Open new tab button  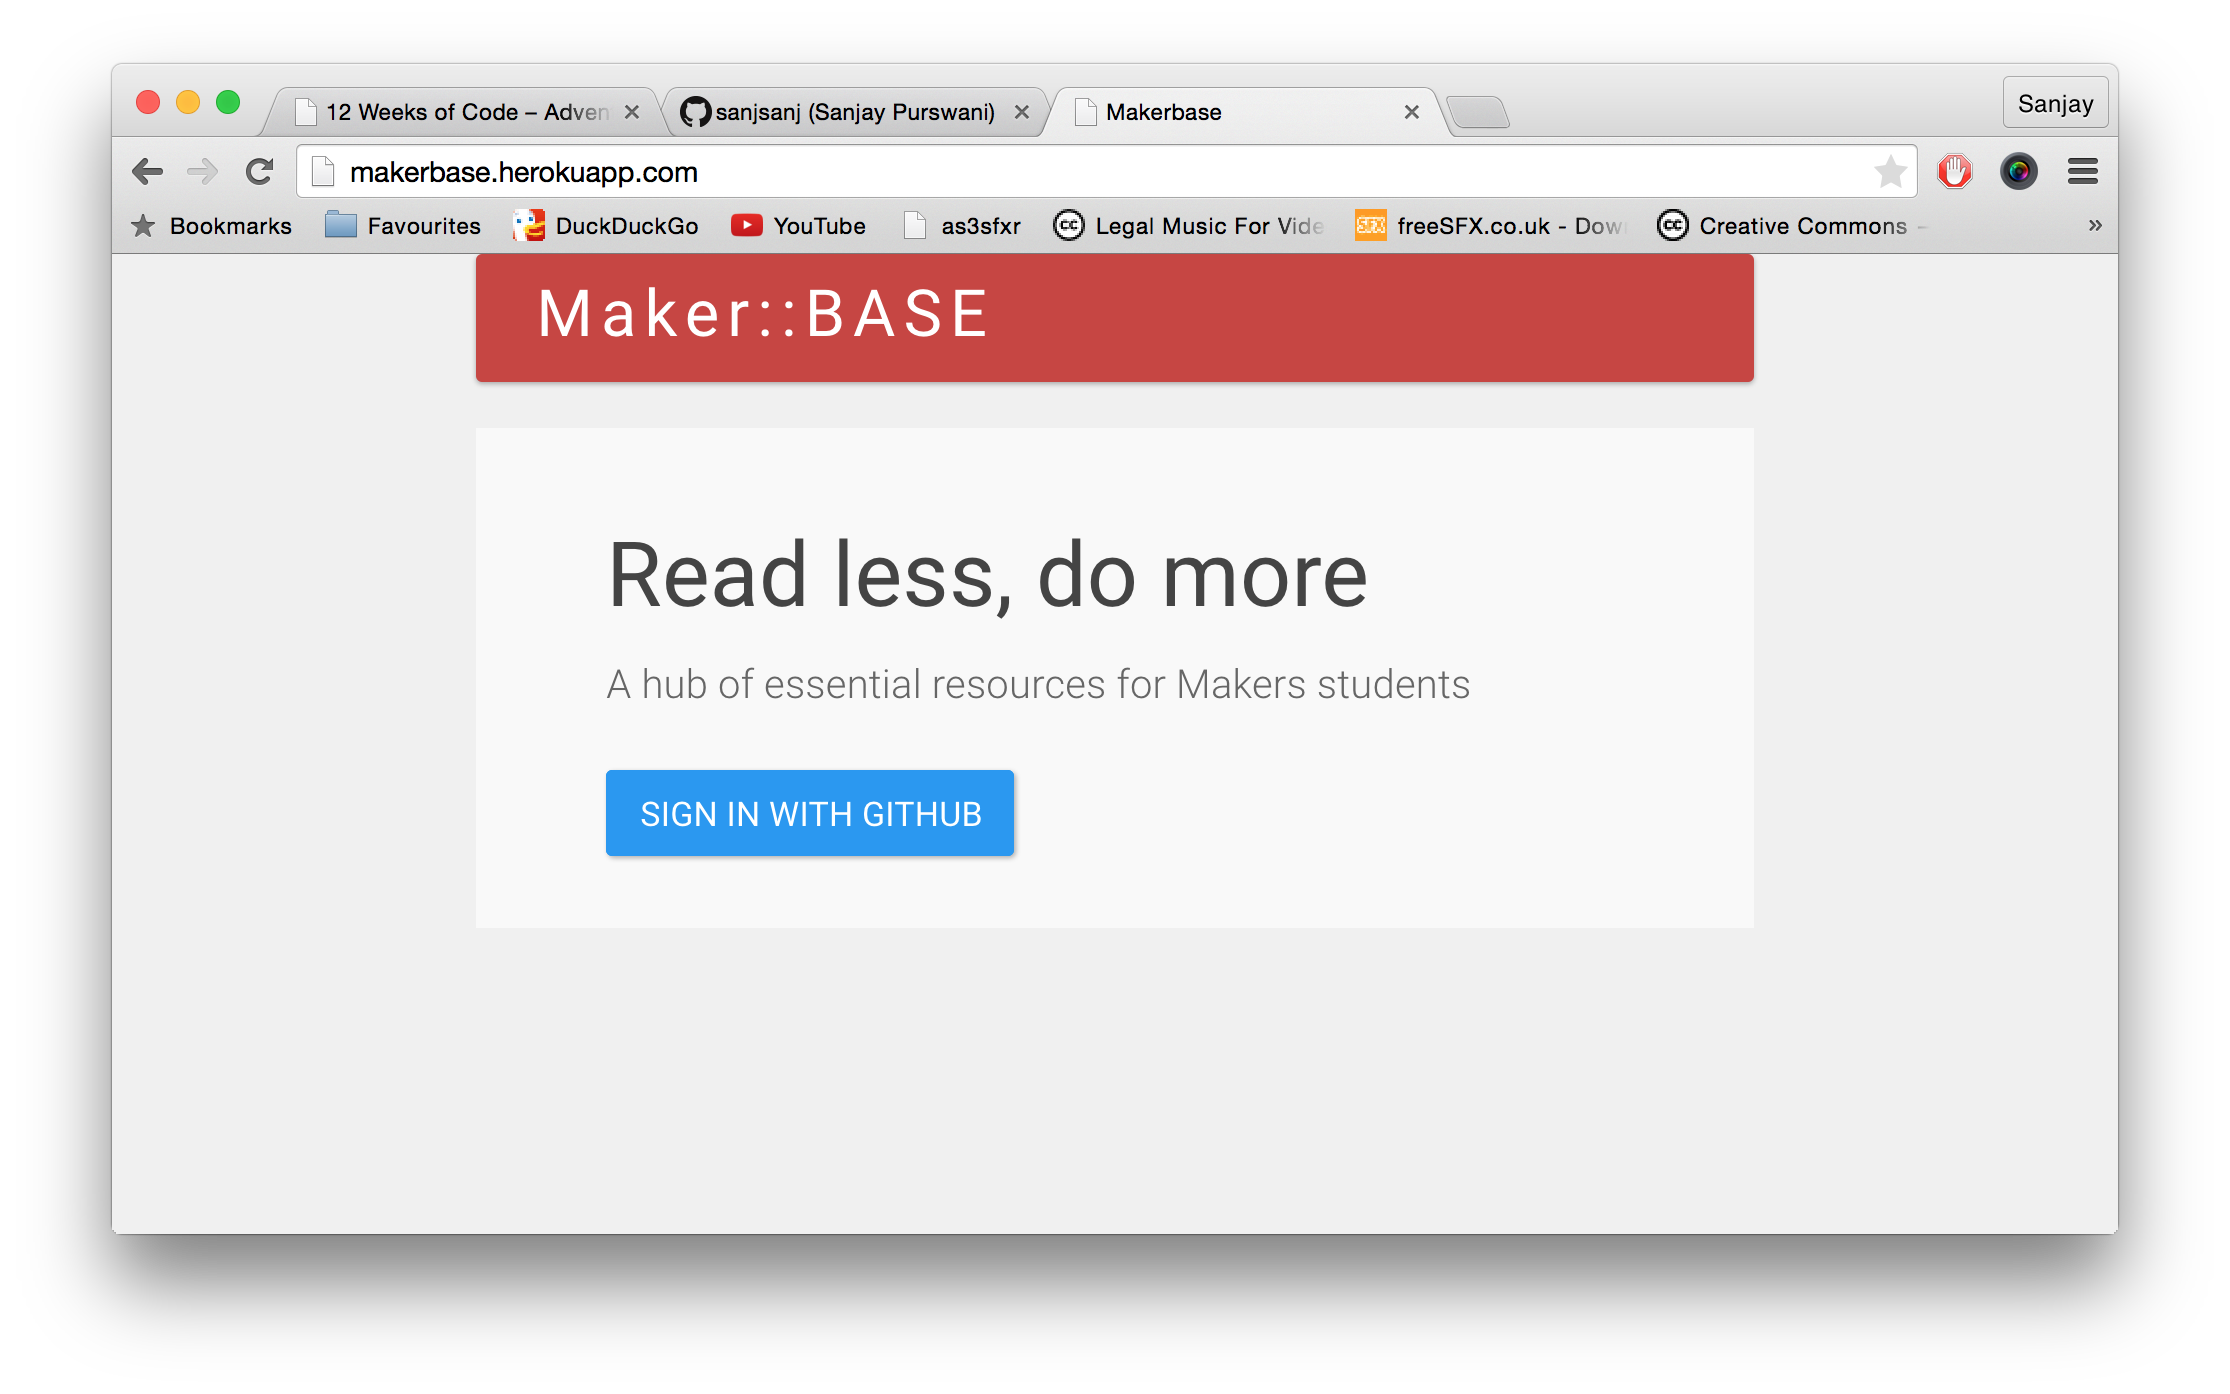[x=1479, y=112]
